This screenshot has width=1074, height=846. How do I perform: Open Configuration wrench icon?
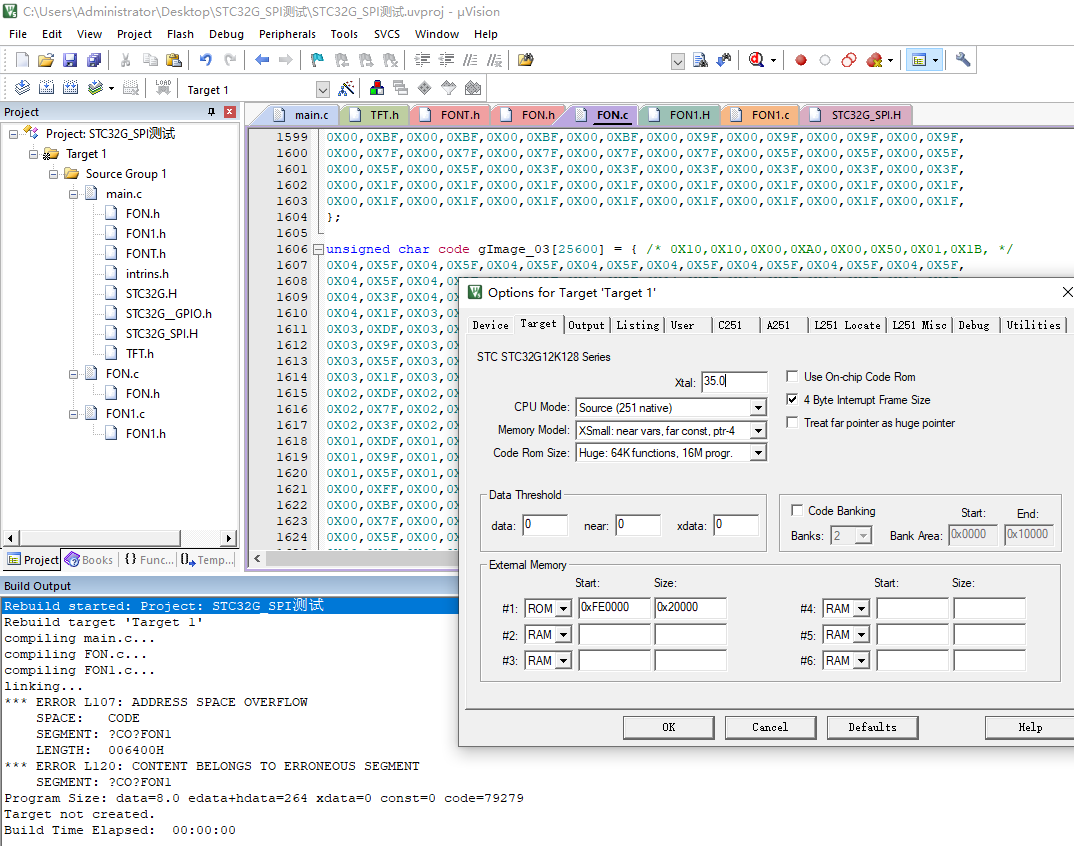(962, 60)
